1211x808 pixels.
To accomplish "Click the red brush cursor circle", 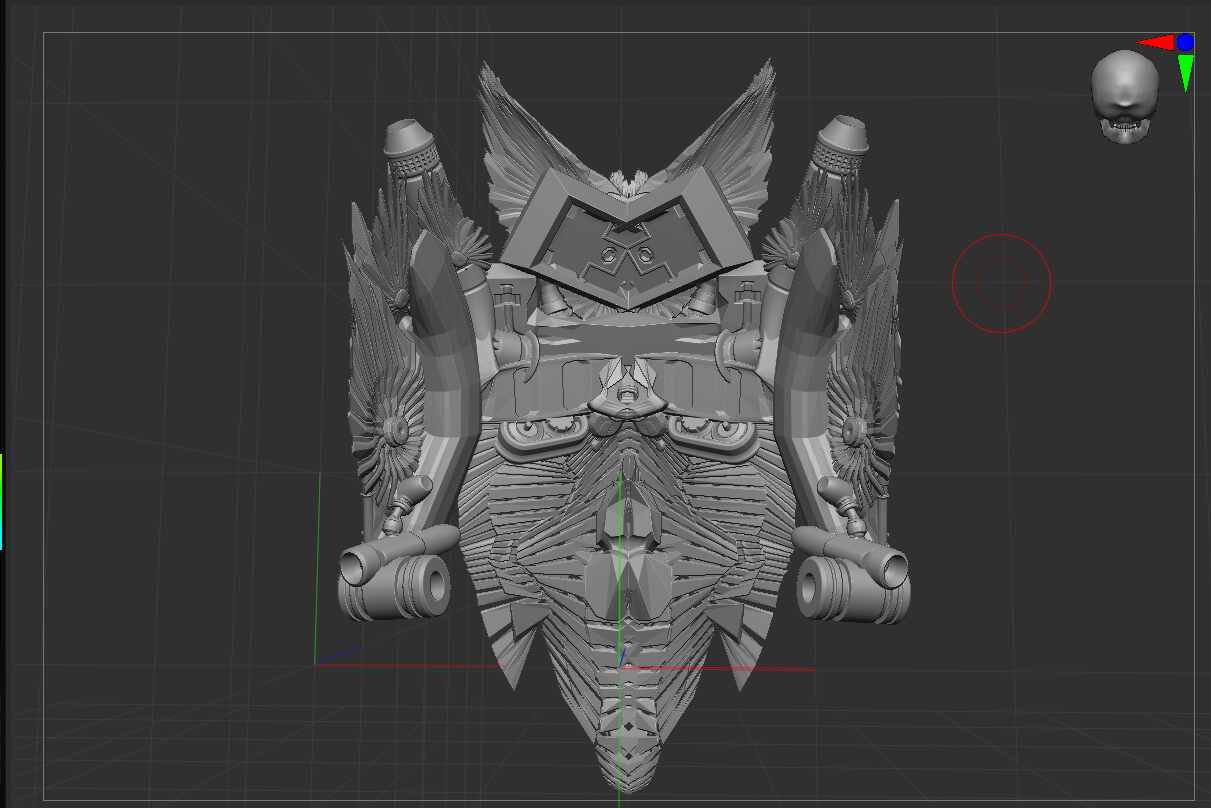I will tap(1001, 283).
